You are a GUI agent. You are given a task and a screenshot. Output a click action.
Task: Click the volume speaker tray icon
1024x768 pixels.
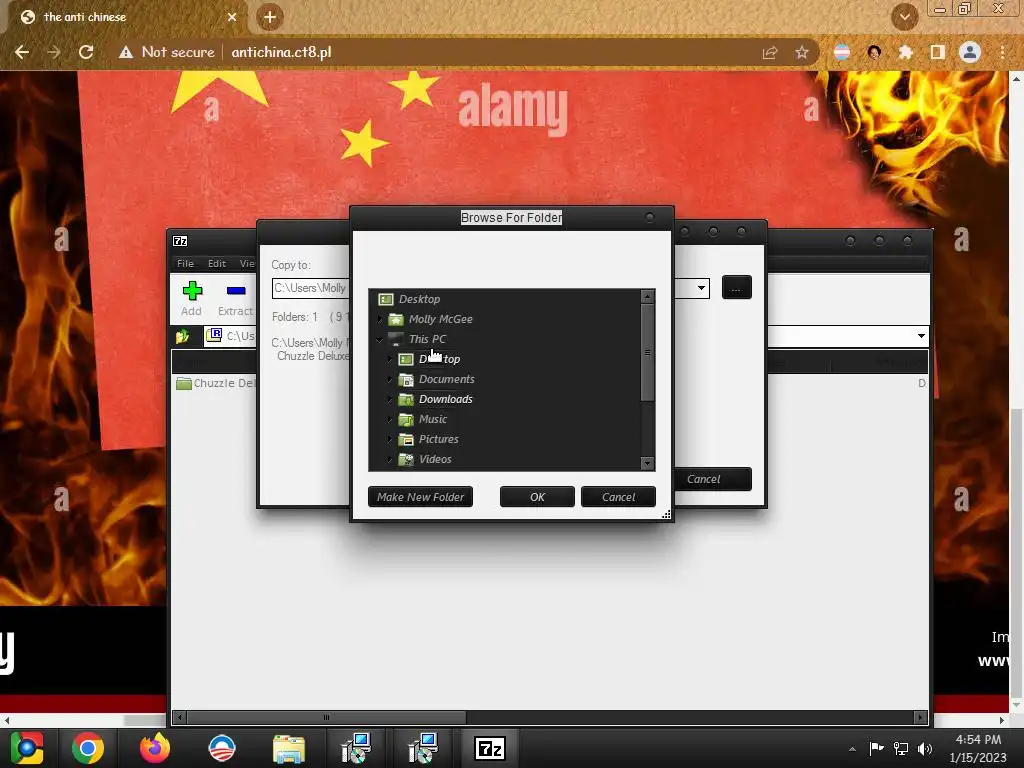pos(925,748)
